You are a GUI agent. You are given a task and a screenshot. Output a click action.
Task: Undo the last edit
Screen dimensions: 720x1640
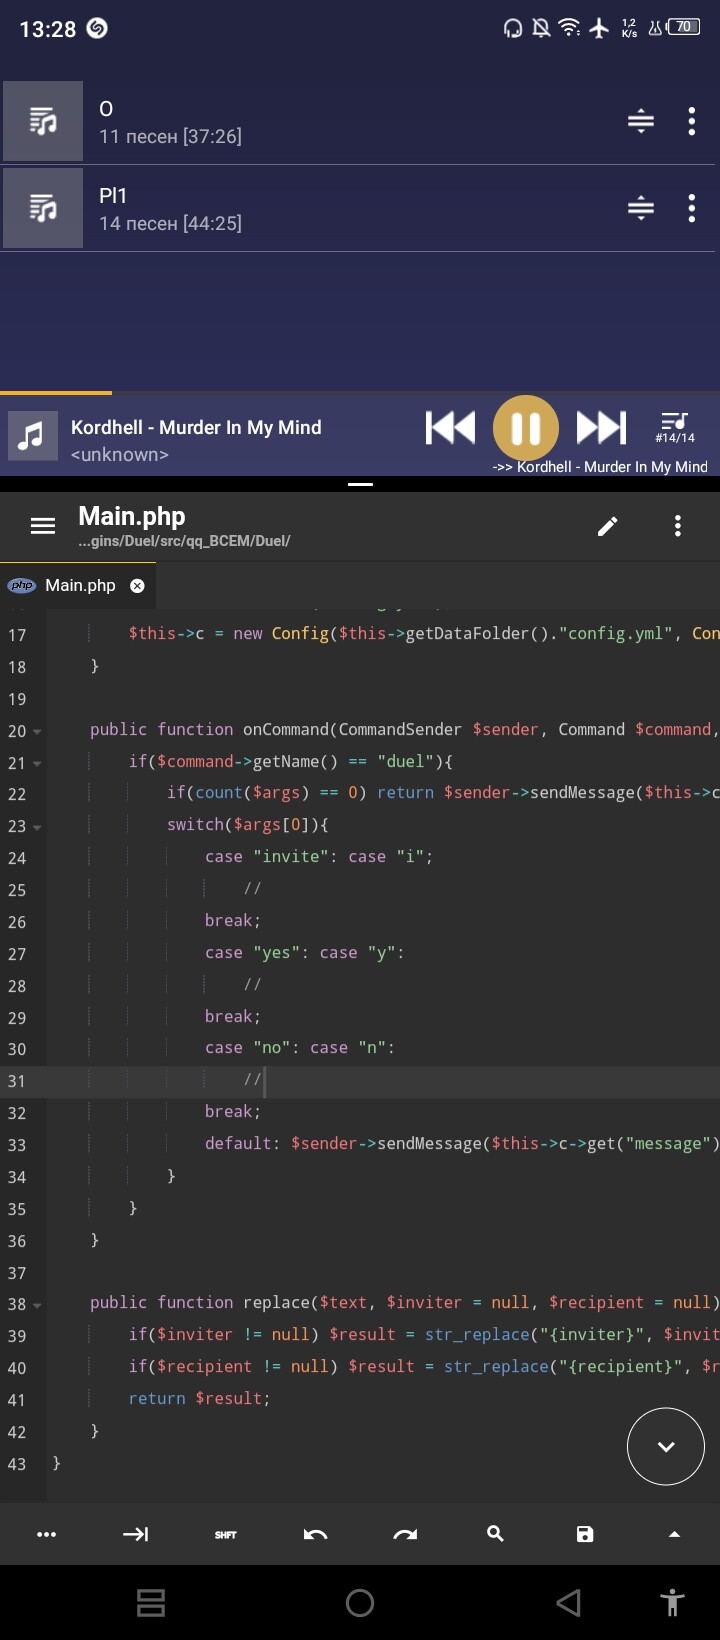tap(315, 1534)
